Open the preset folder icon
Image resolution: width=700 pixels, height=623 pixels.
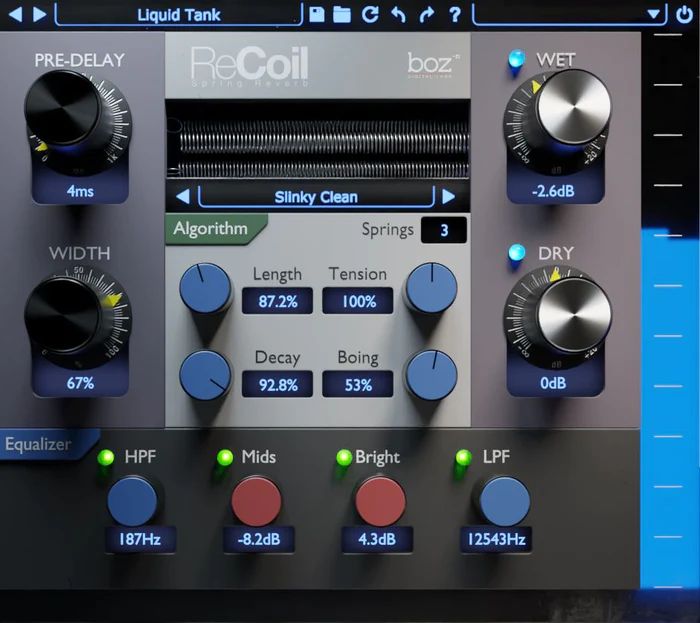342,14
